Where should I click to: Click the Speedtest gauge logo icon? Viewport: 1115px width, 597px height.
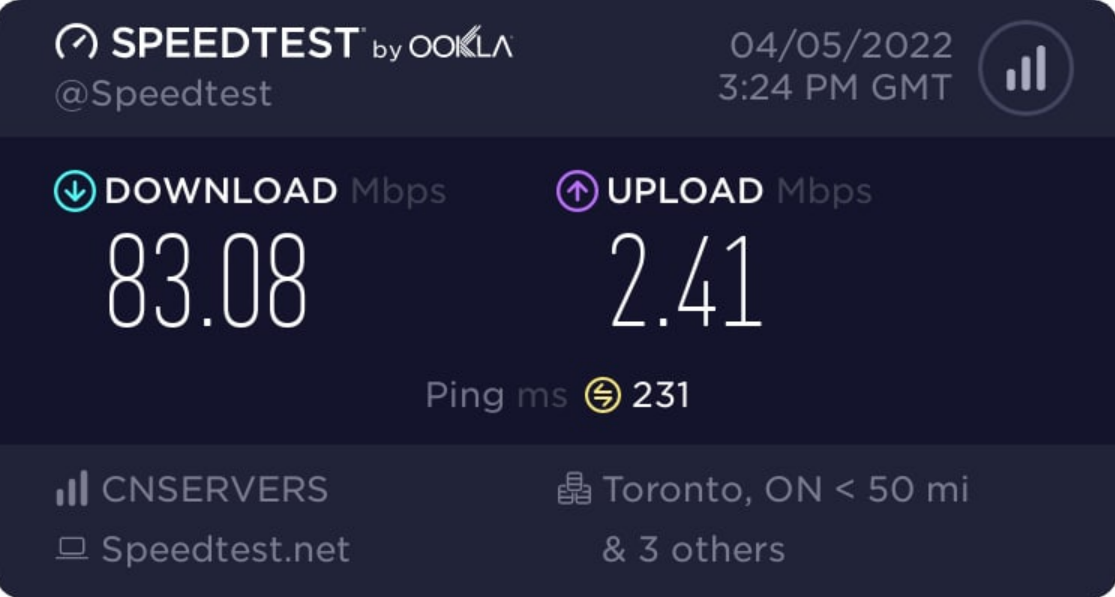point(77,43)
